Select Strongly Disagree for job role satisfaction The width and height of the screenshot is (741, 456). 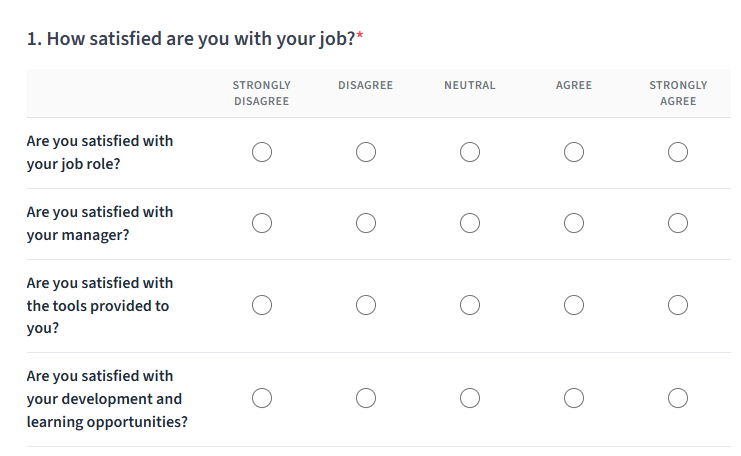point(262,152)
